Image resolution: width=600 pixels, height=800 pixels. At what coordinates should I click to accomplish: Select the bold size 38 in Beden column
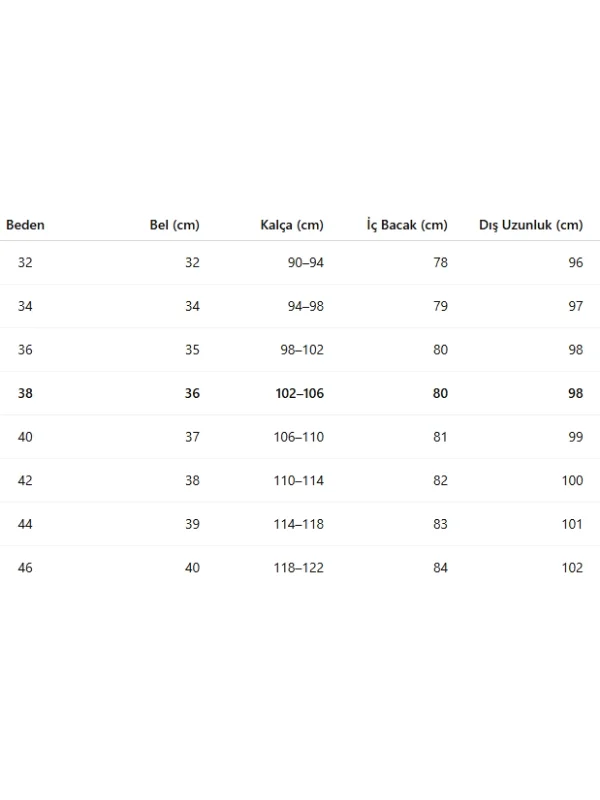25,393
